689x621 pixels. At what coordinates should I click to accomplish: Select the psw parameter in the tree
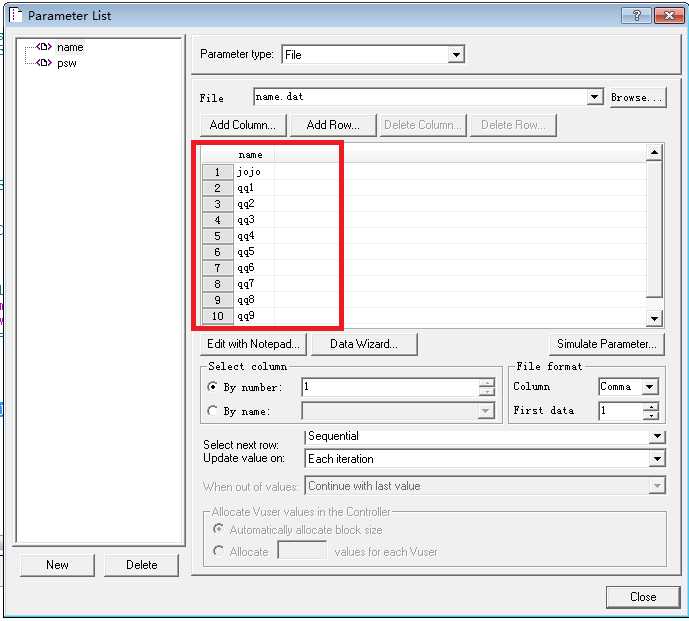pos(66,63)
